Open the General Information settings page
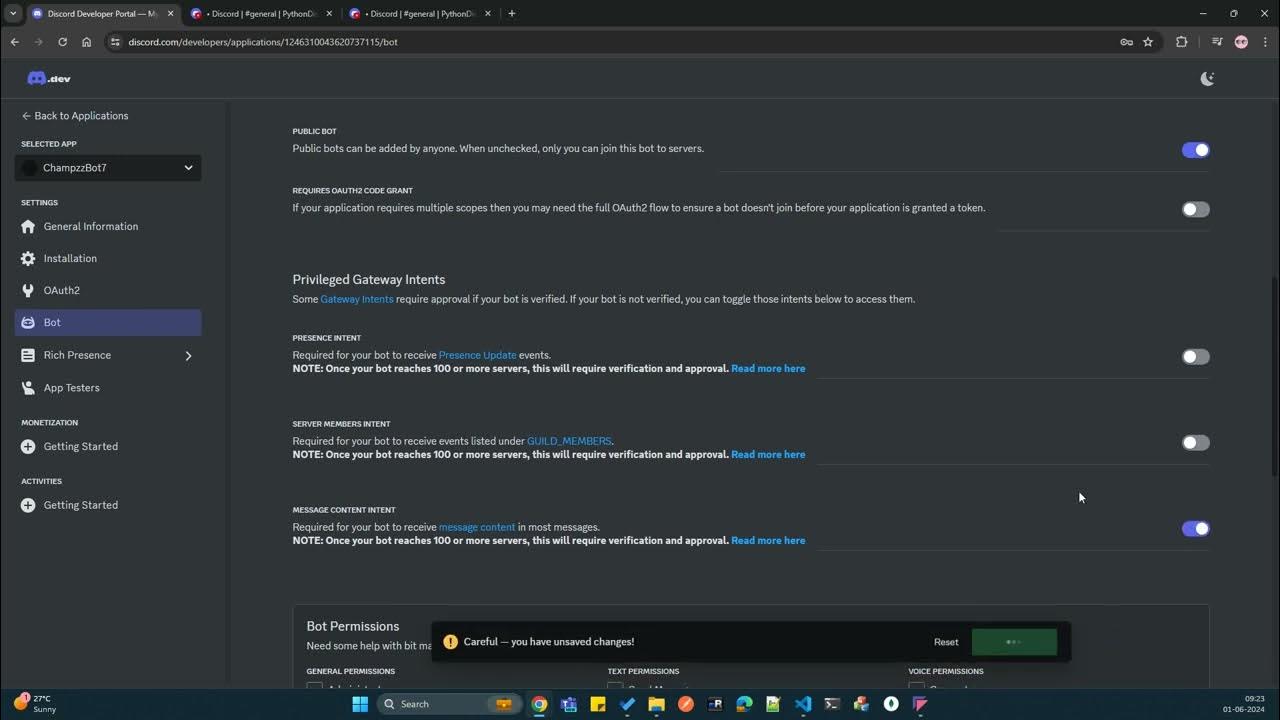Image resolution: width=1280 pixels, height=720 pixels. [108, 226]
